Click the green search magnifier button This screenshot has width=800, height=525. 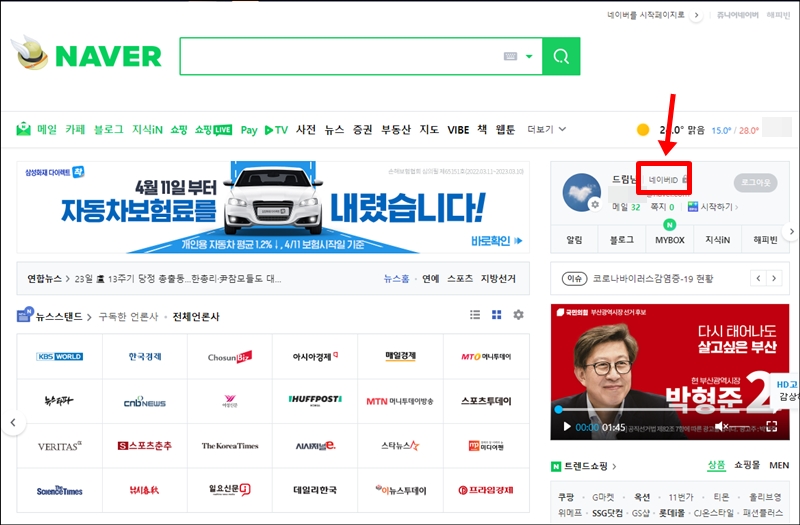pos(561,56)
